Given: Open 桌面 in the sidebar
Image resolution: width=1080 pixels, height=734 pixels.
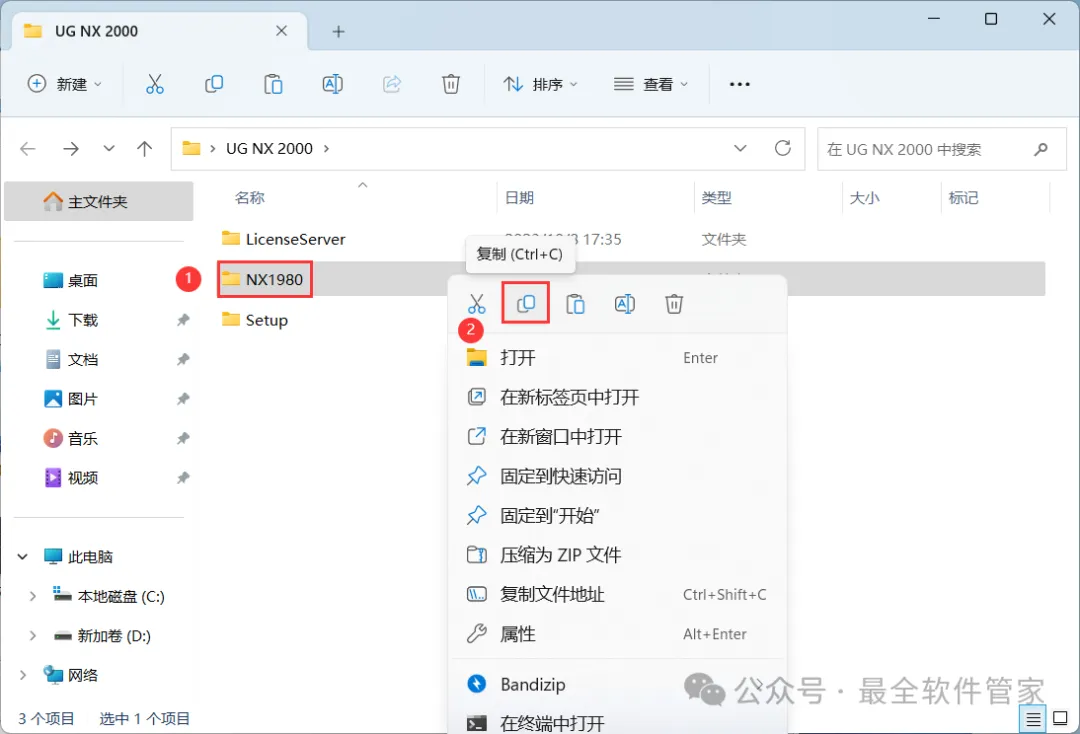Looking at the screenshot, I should point(72,280).
